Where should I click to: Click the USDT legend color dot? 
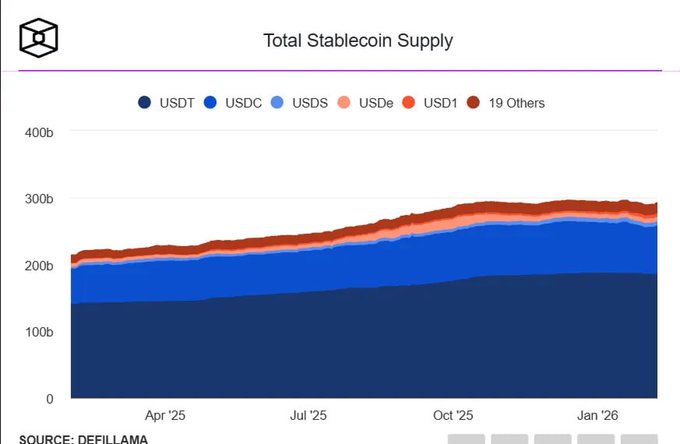click(x=145, y=103)
